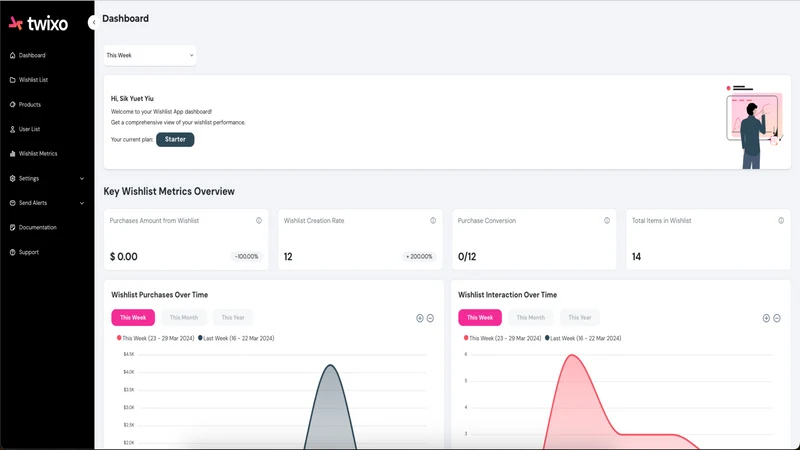Click the Wishlist Metrics chart icon
Screen dimensions: 800x450
(x=12, y=154)
